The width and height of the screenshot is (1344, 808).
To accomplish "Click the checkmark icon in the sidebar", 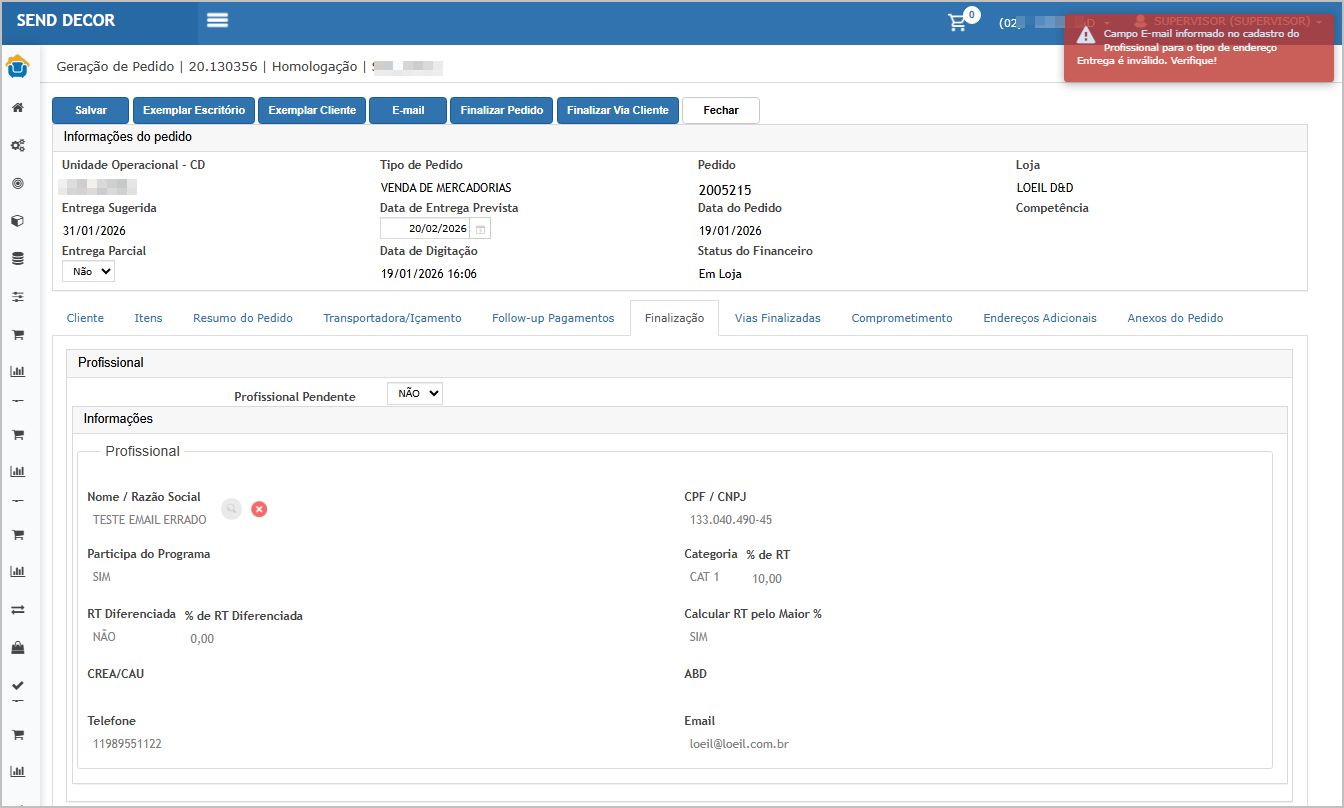I will (x=18, y=685).
